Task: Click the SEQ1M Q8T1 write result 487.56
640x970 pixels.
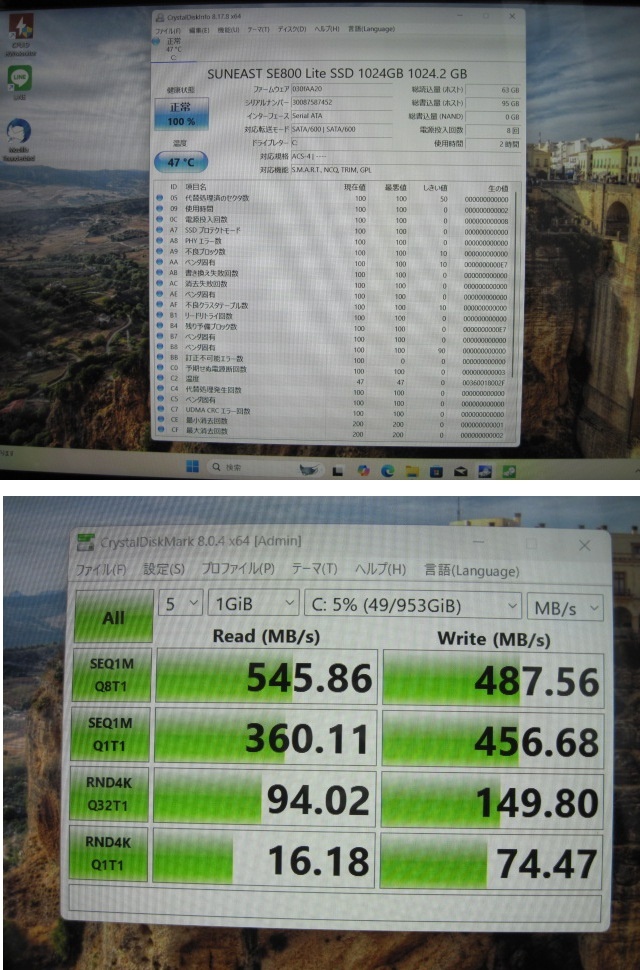Action: click(493, 680)
